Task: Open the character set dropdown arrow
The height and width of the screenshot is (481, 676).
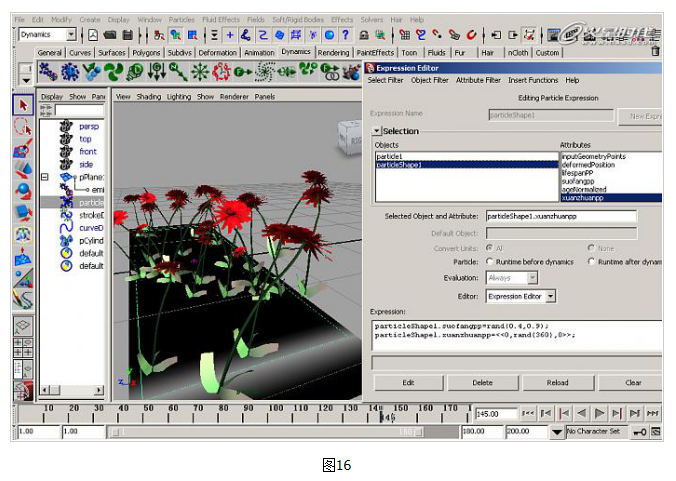Action: [x=557, y=431]
